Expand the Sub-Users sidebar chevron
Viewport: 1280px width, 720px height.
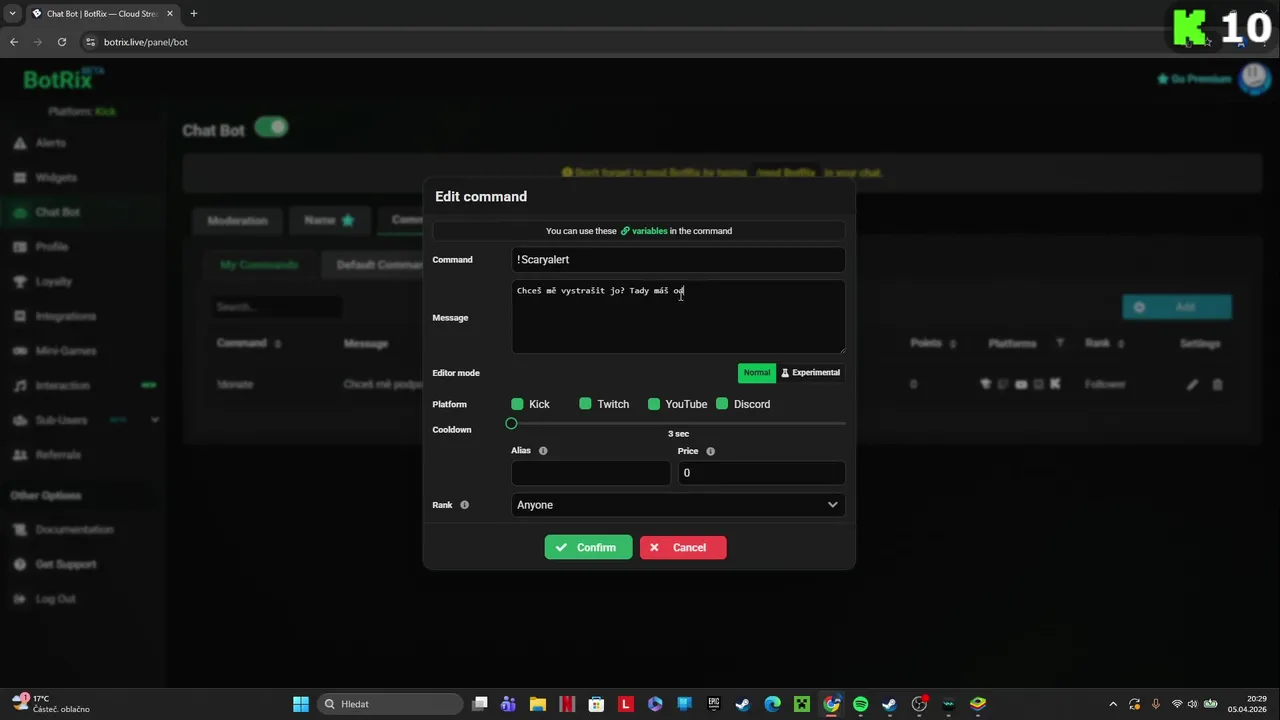[x=154, y=420]
